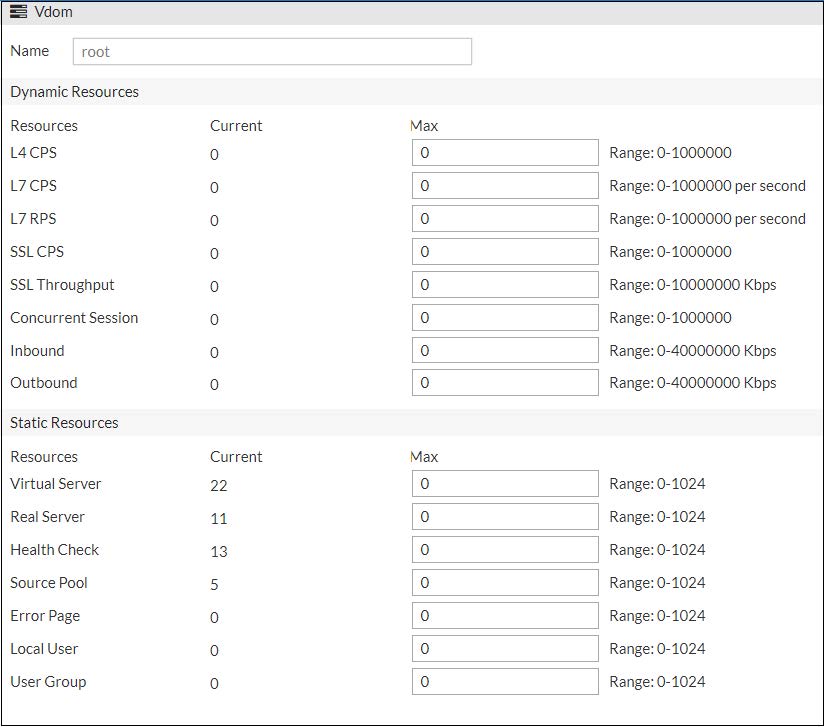
Task: Click the Inbound range 0-40000000 Kbps text
Action: click(x=693, y=351)
